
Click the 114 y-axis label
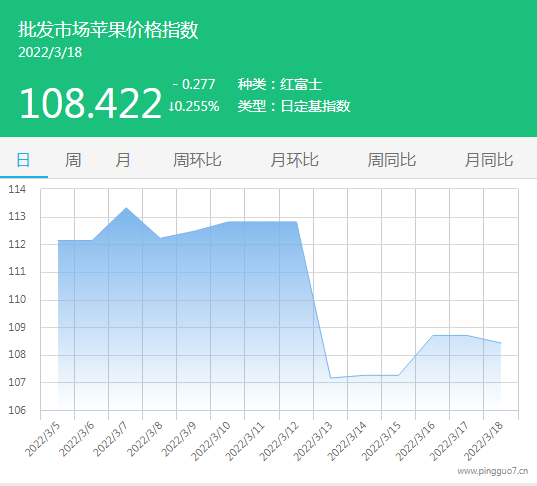[x=17, y=189]
